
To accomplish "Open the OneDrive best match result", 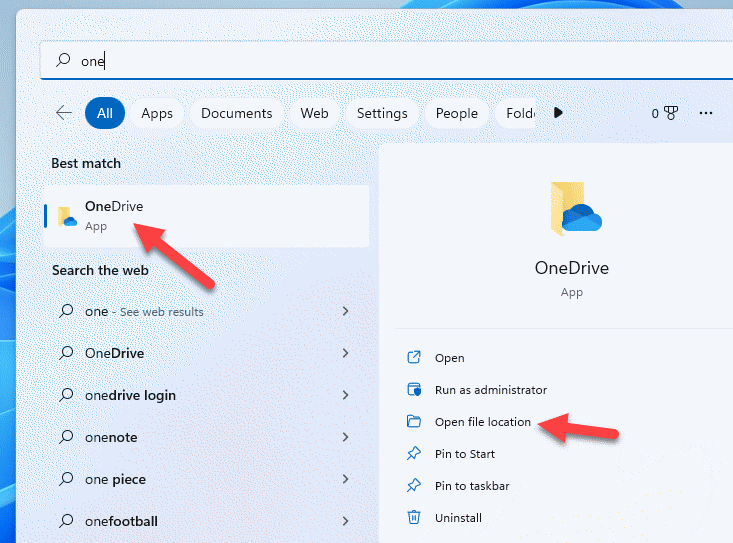I will (x=206, y=216).
